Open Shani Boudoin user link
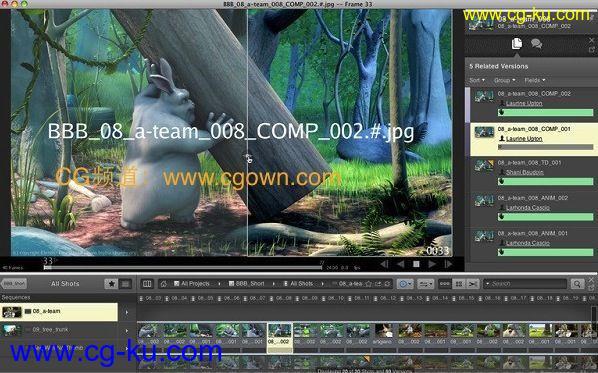The image size is (598, 373). click(524, 172)
